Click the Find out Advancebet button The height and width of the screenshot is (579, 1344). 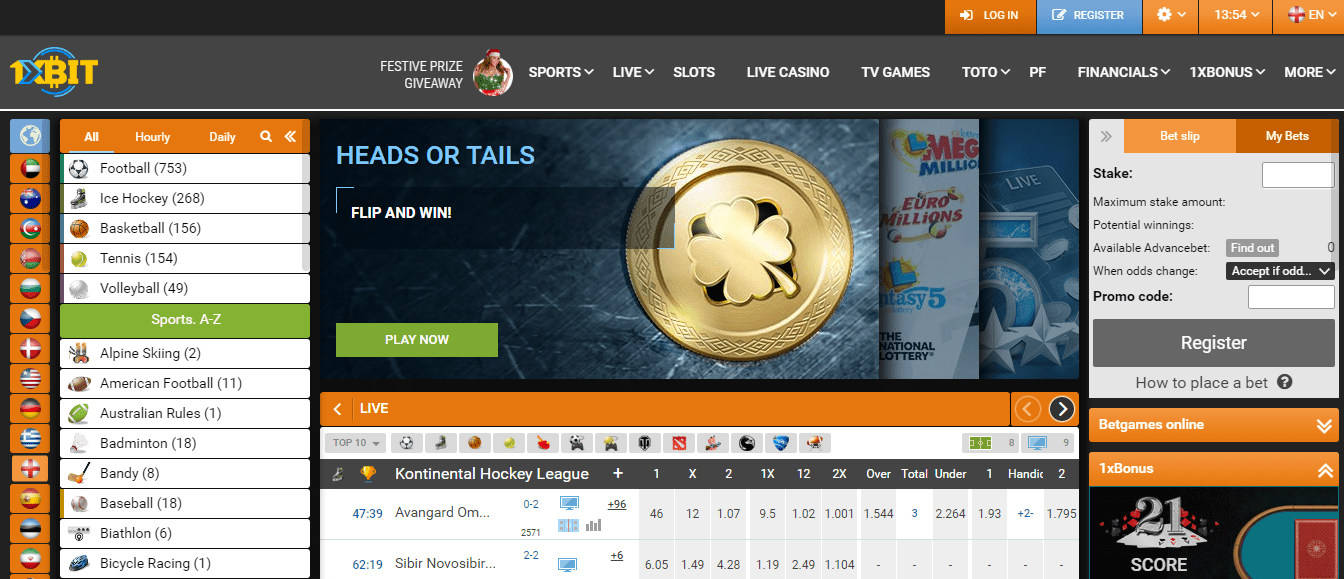coord(1253,248)
